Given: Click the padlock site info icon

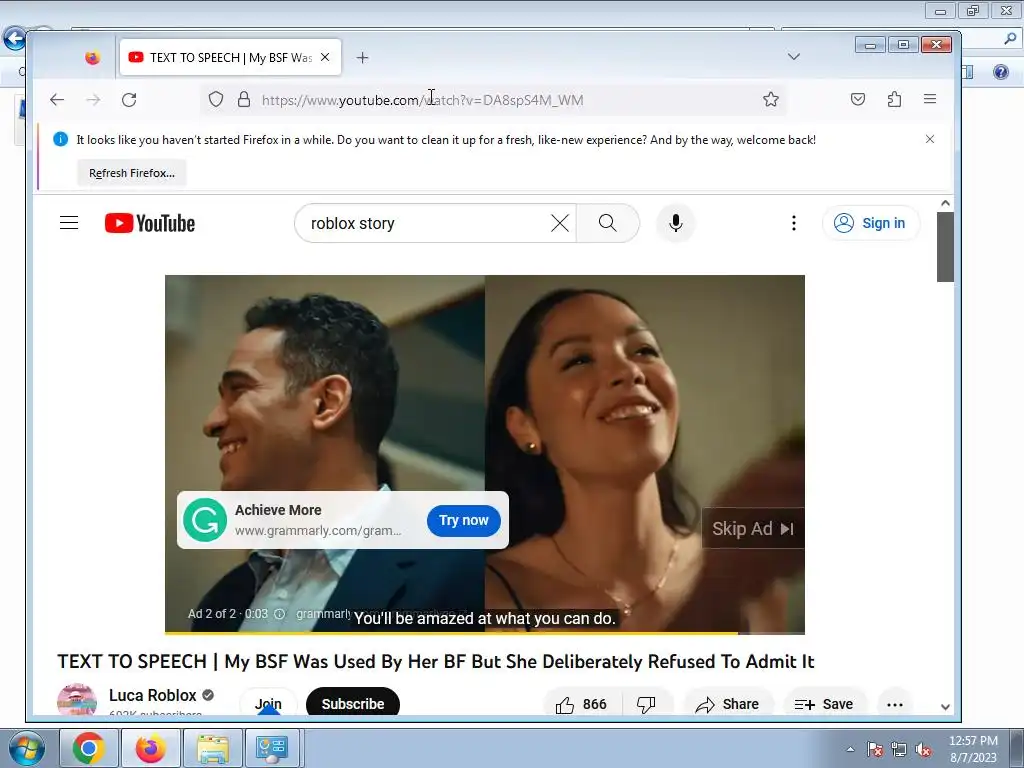Looking at the screenshot, I should 244,99.
